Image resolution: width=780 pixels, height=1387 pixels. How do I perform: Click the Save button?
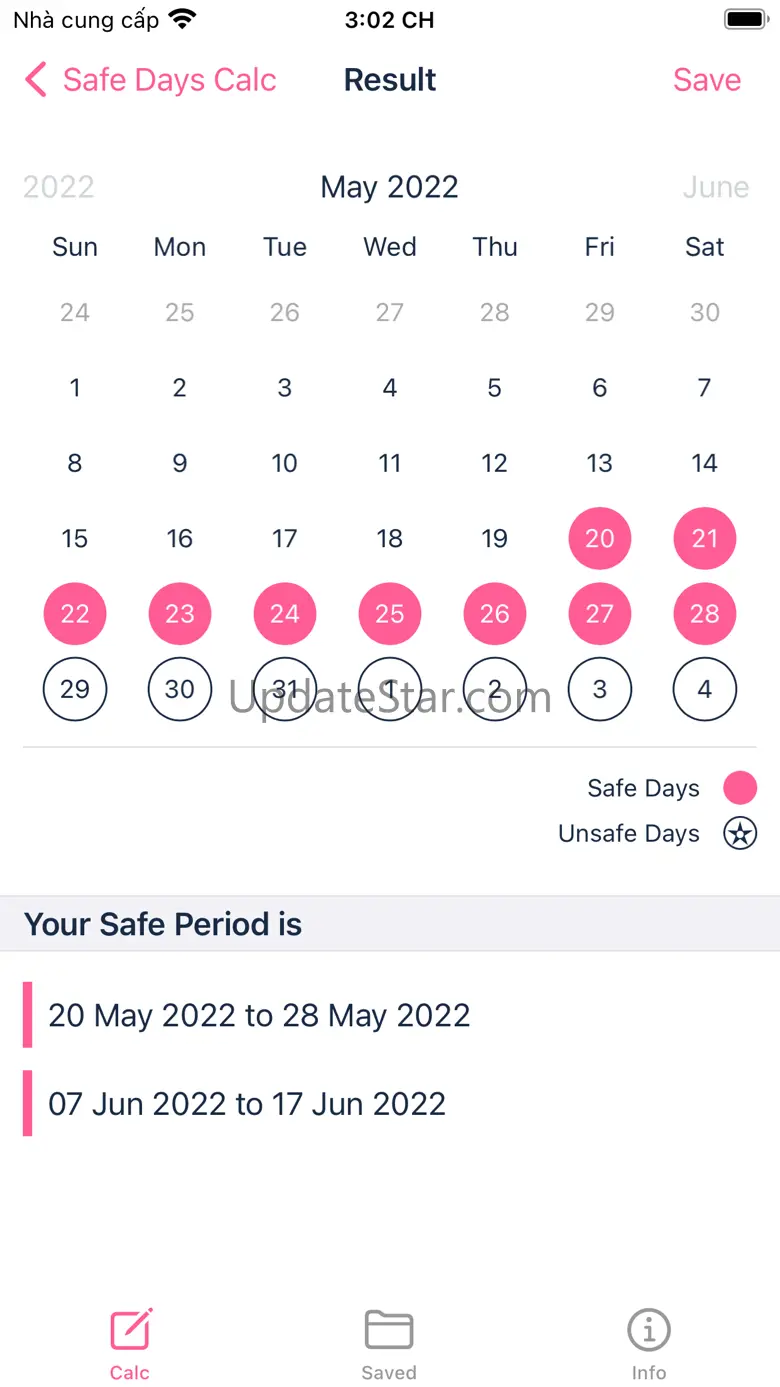707,80
